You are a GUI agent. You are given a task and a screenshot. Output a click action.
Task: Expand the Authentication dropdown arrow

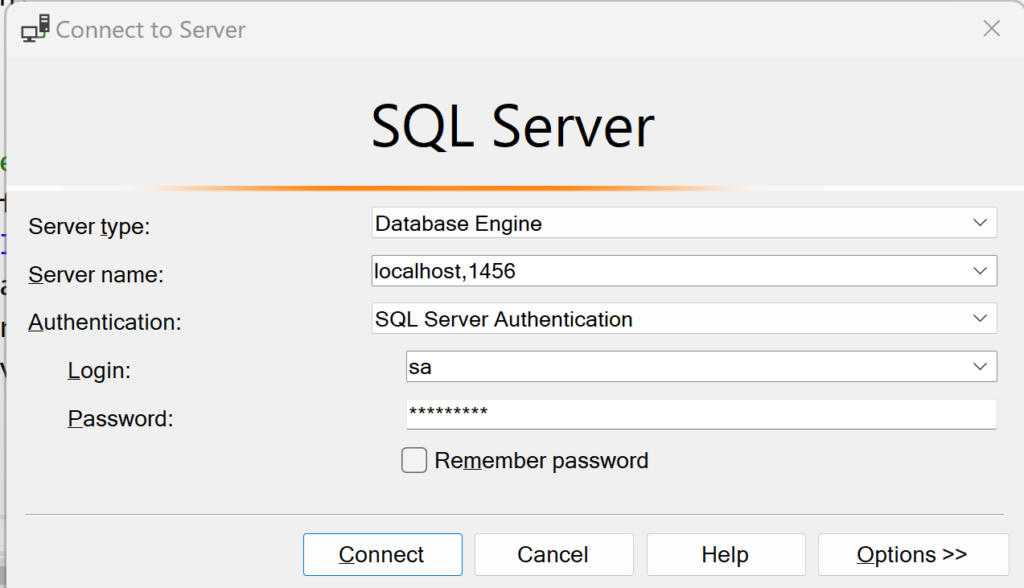click(x=980, y=319)
